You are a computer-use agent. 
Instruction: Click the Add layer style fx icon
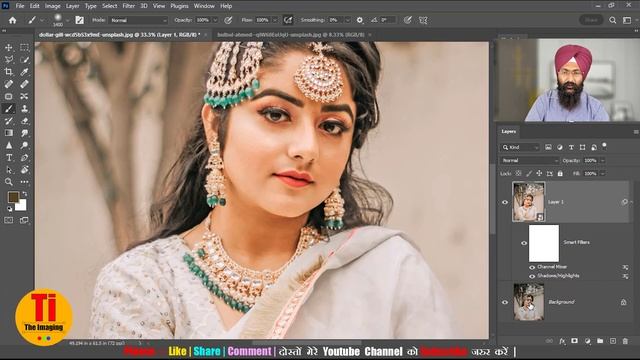(x=562, y=341)
